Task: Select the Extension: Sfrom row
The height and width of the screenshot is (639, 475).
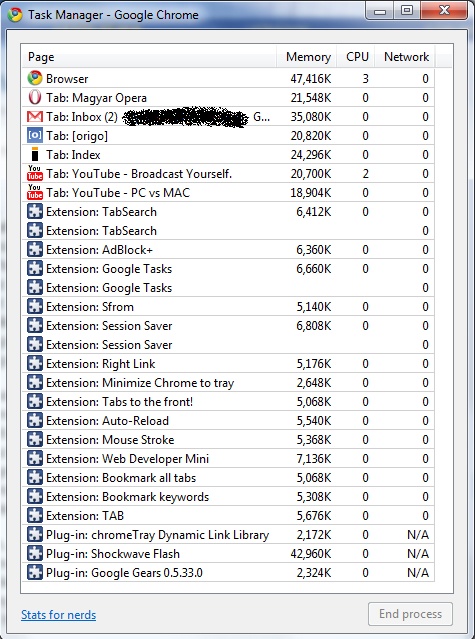Action: coord(228,306)
